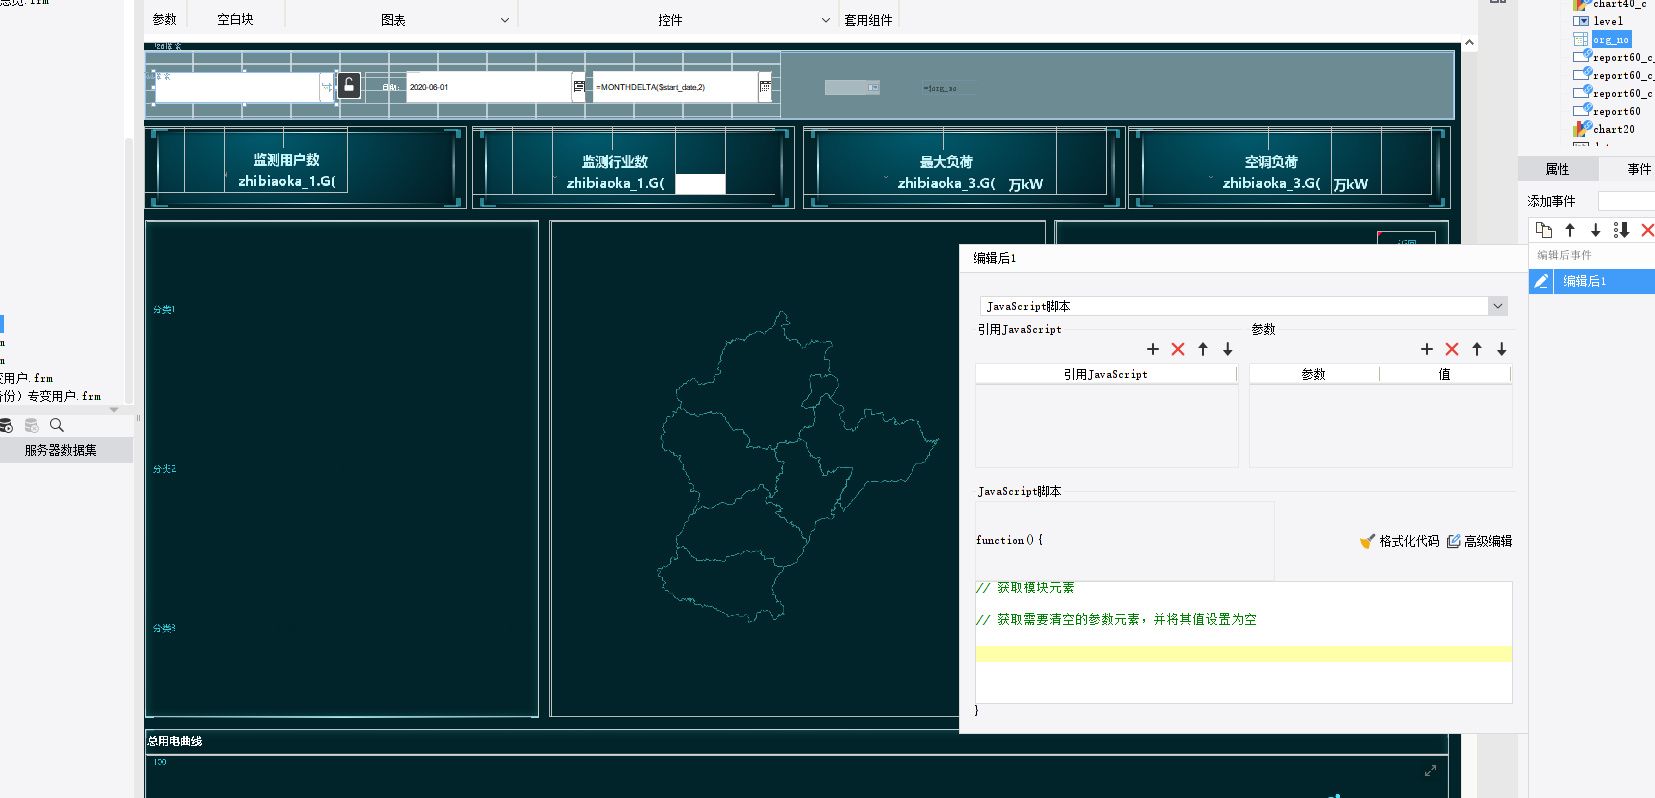Screen dimensions: 1655x798
Task: Move referenced JavaScript entry down
Action: (x=1228, y=349)
